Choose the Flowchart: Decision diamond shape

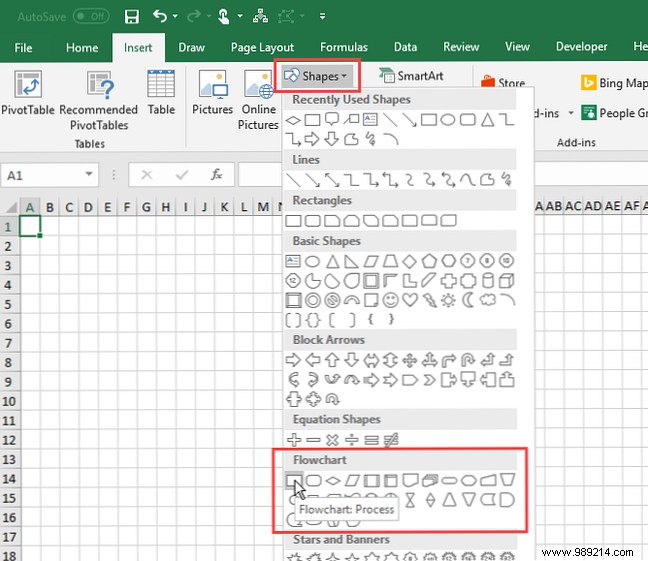pos(332,480)
